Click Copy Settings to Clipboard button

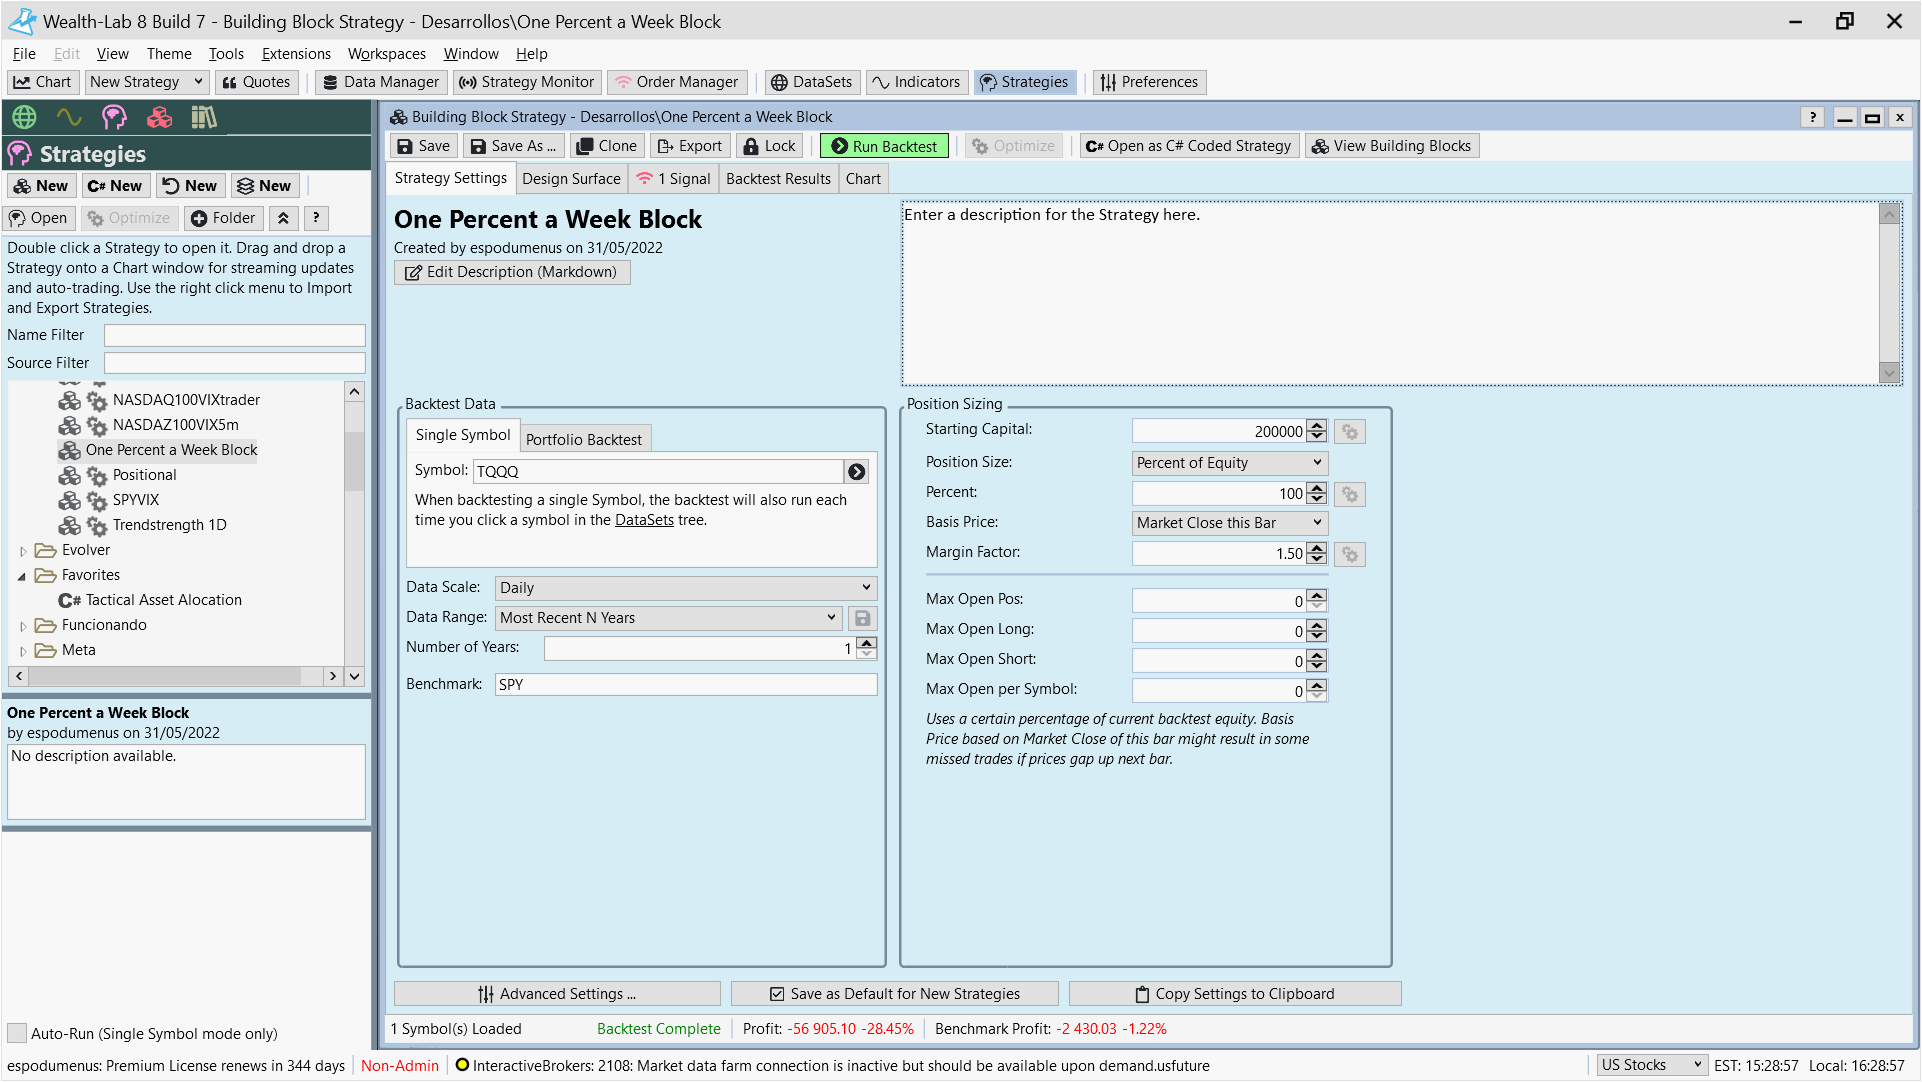point(1235,994)
